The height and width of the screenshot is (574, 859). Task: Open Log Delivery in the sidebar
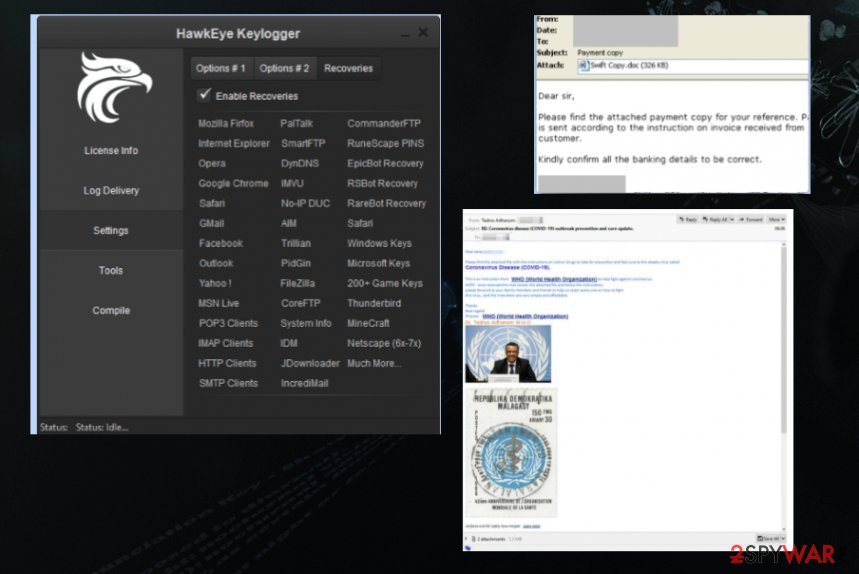point(111,191)
